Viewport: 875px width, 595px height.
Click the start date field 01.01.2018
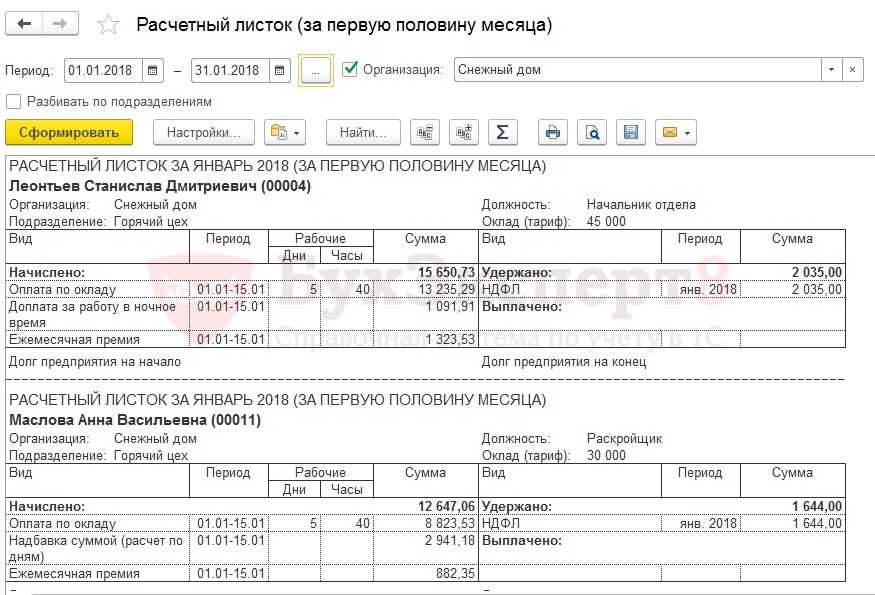103,71
